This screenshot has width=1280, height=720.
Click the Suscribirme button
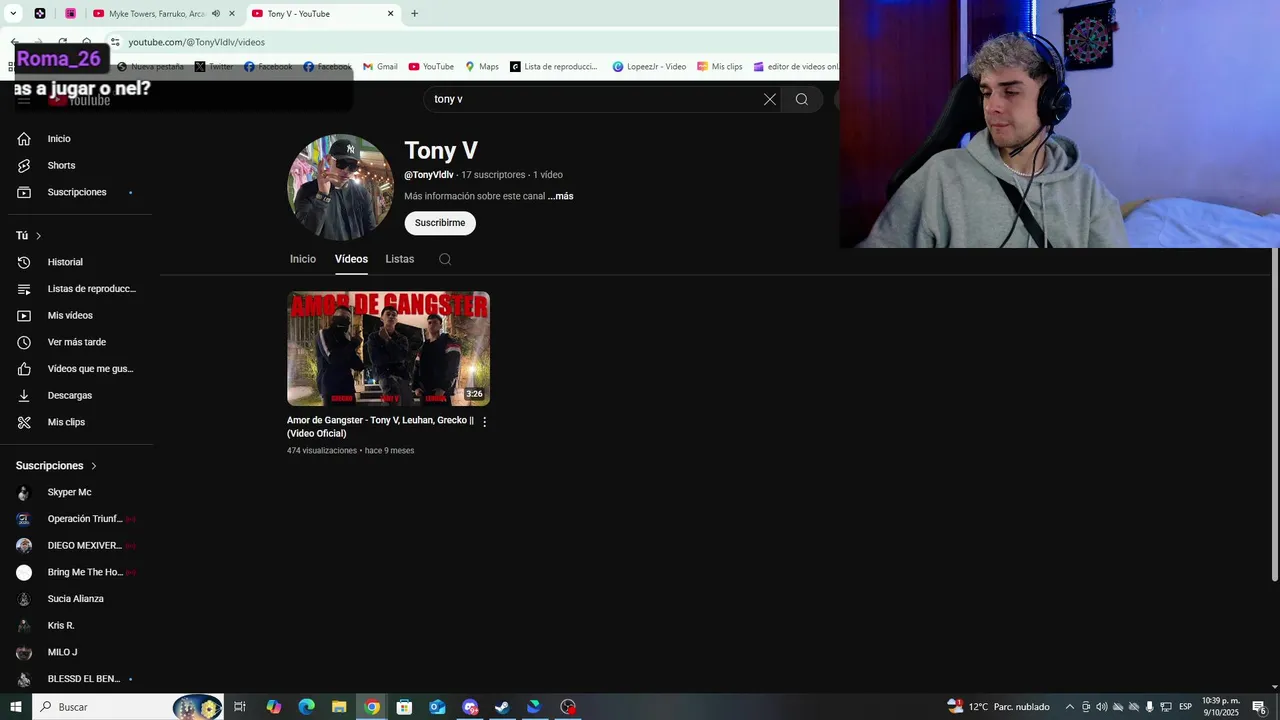click(x=440, y=223)
